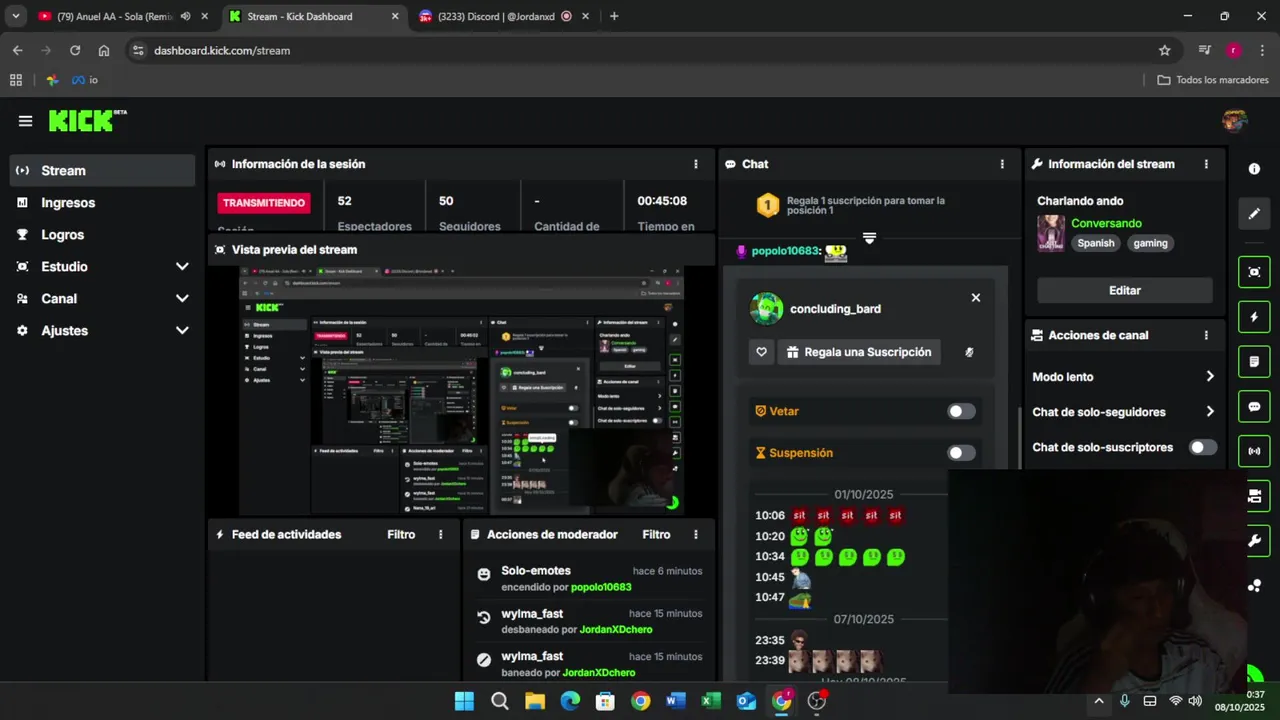Click the wrench icon in right sidebar
The image size is (1280, 720).
1254,541
